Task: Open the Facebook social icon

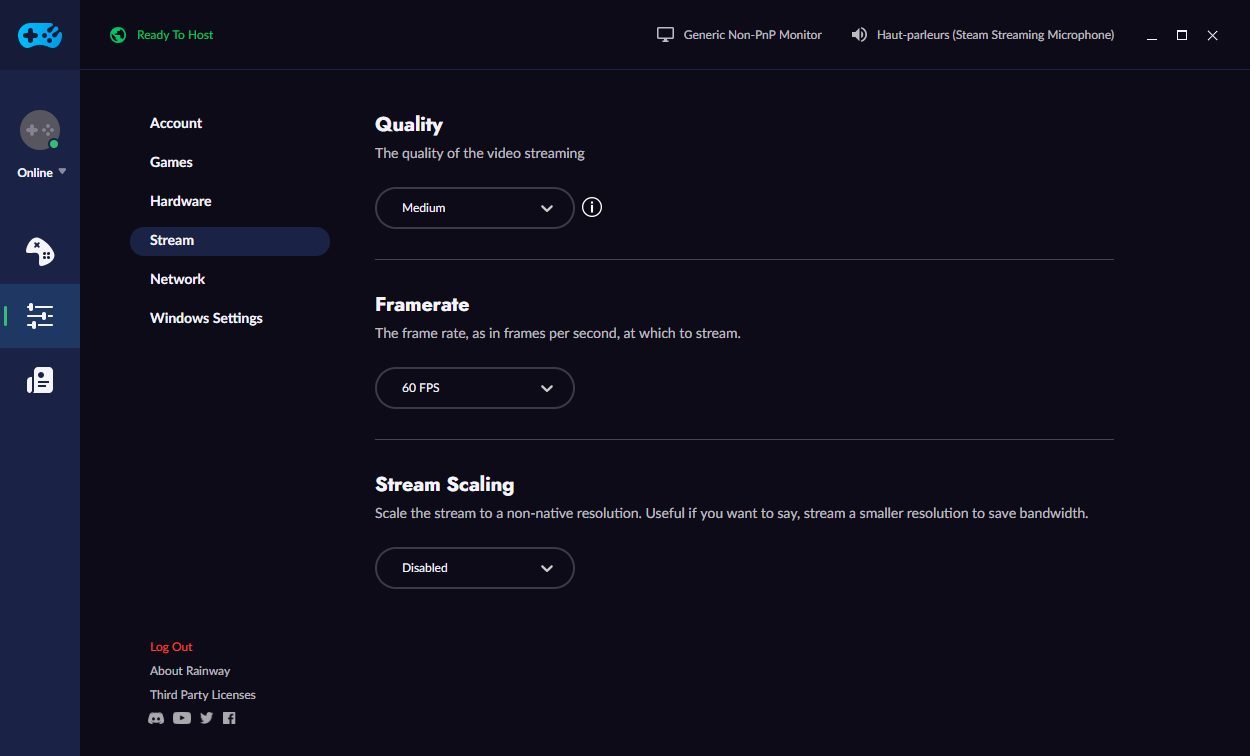Action: coord(229,718)
